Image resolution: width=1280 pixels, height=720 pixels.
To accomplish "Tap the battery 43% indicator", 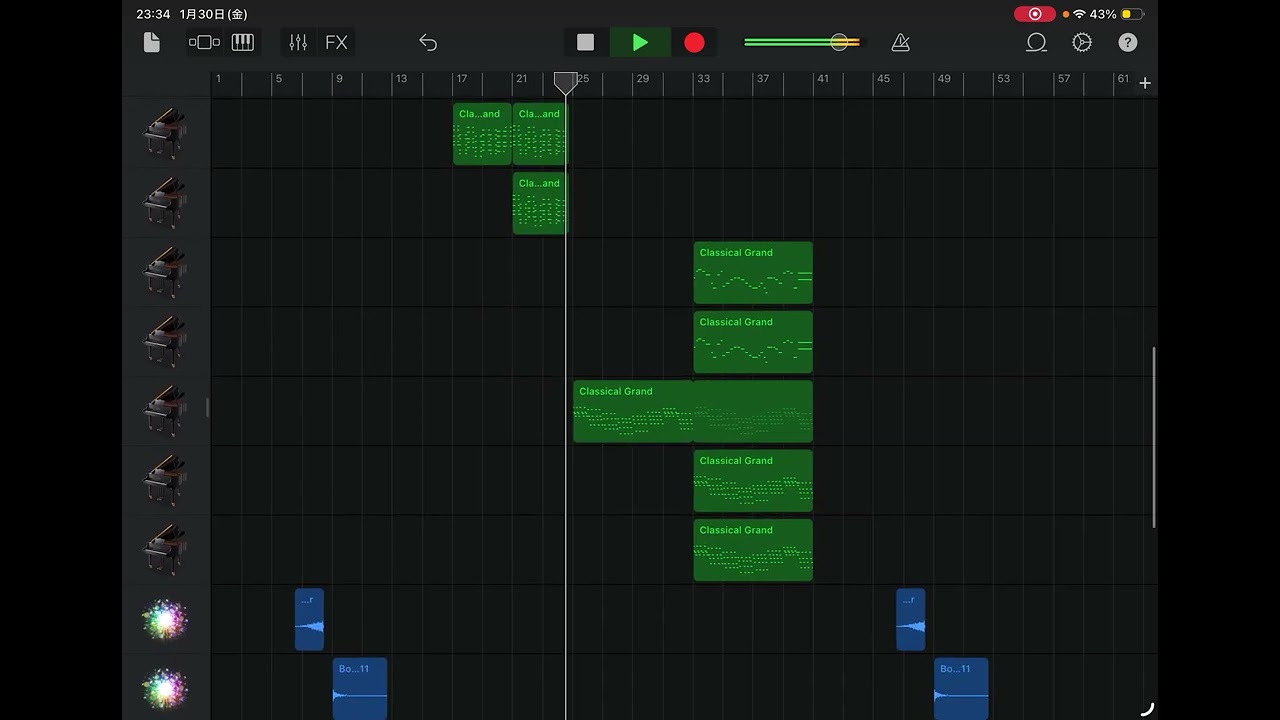I will (x=1117, y=14).
